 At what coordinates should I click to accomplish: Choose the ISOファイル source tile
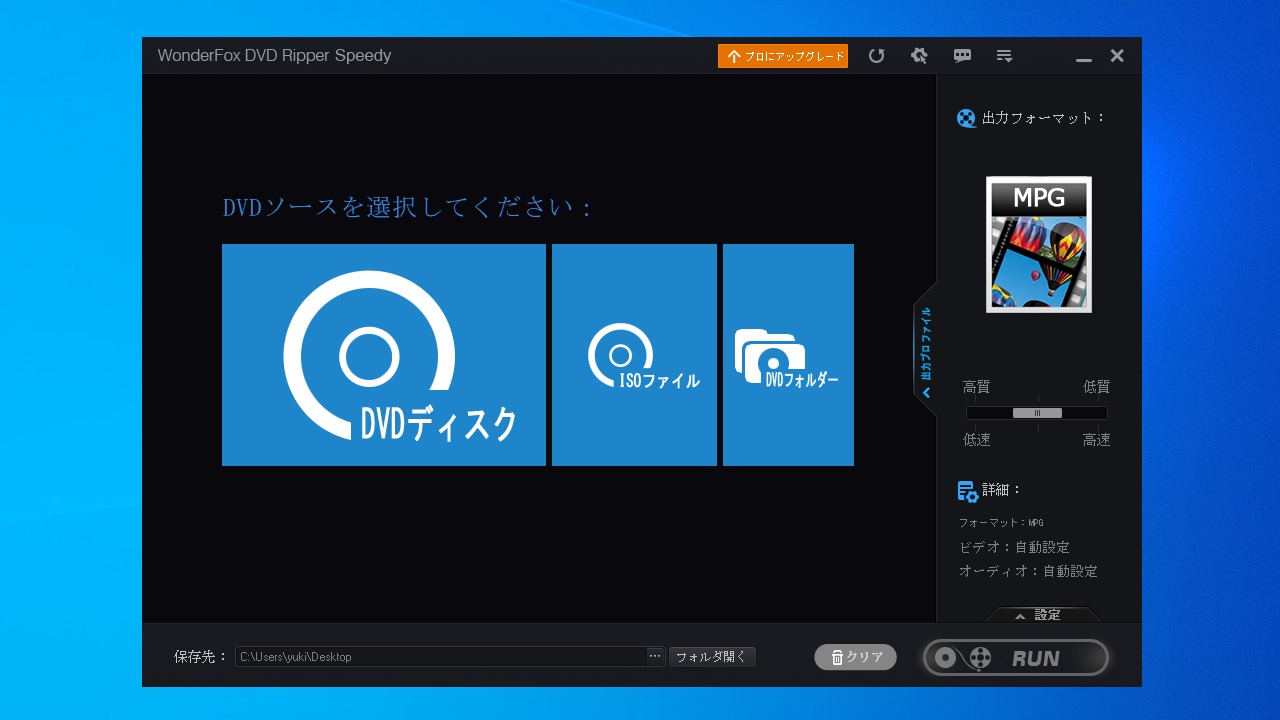[x=634, y=355]
